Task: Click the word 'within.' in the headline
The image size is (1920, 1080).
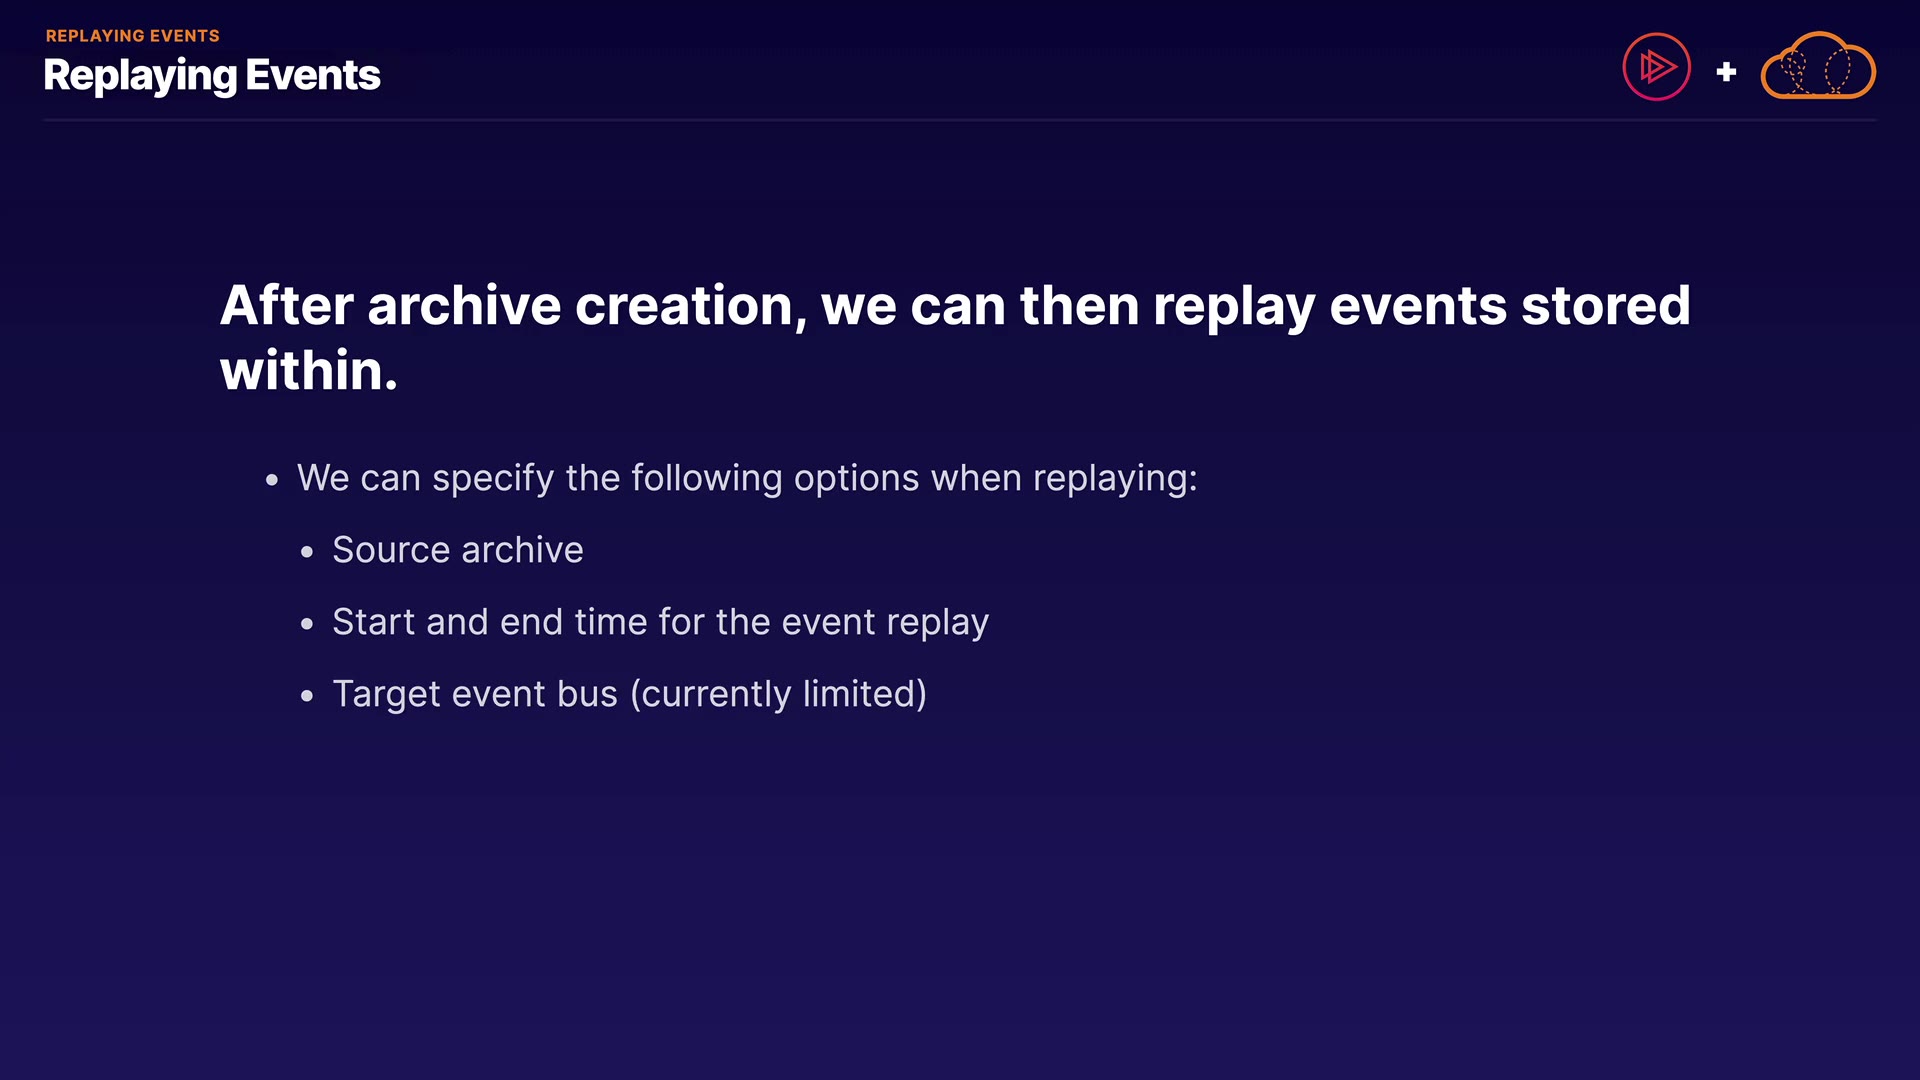Action: [x=309, y=371]
